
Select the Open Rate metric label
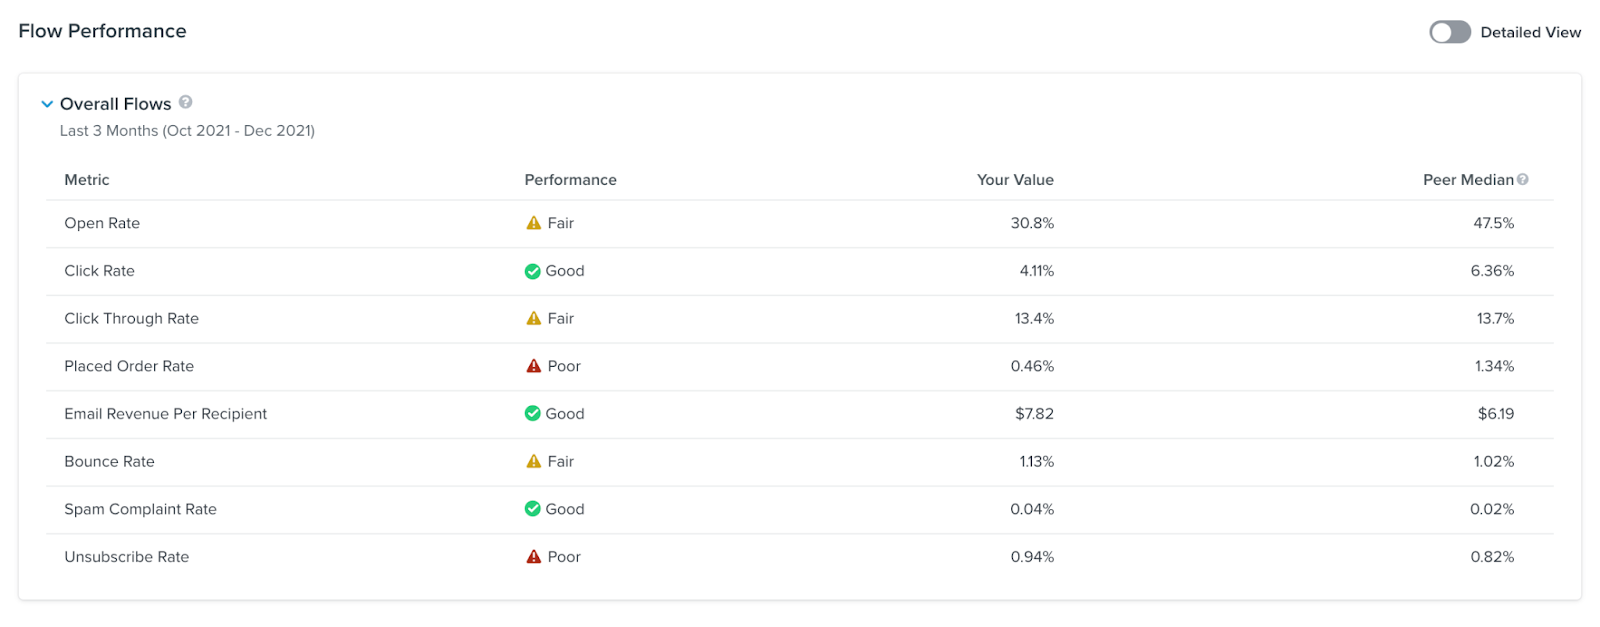[x=101, y=223]
